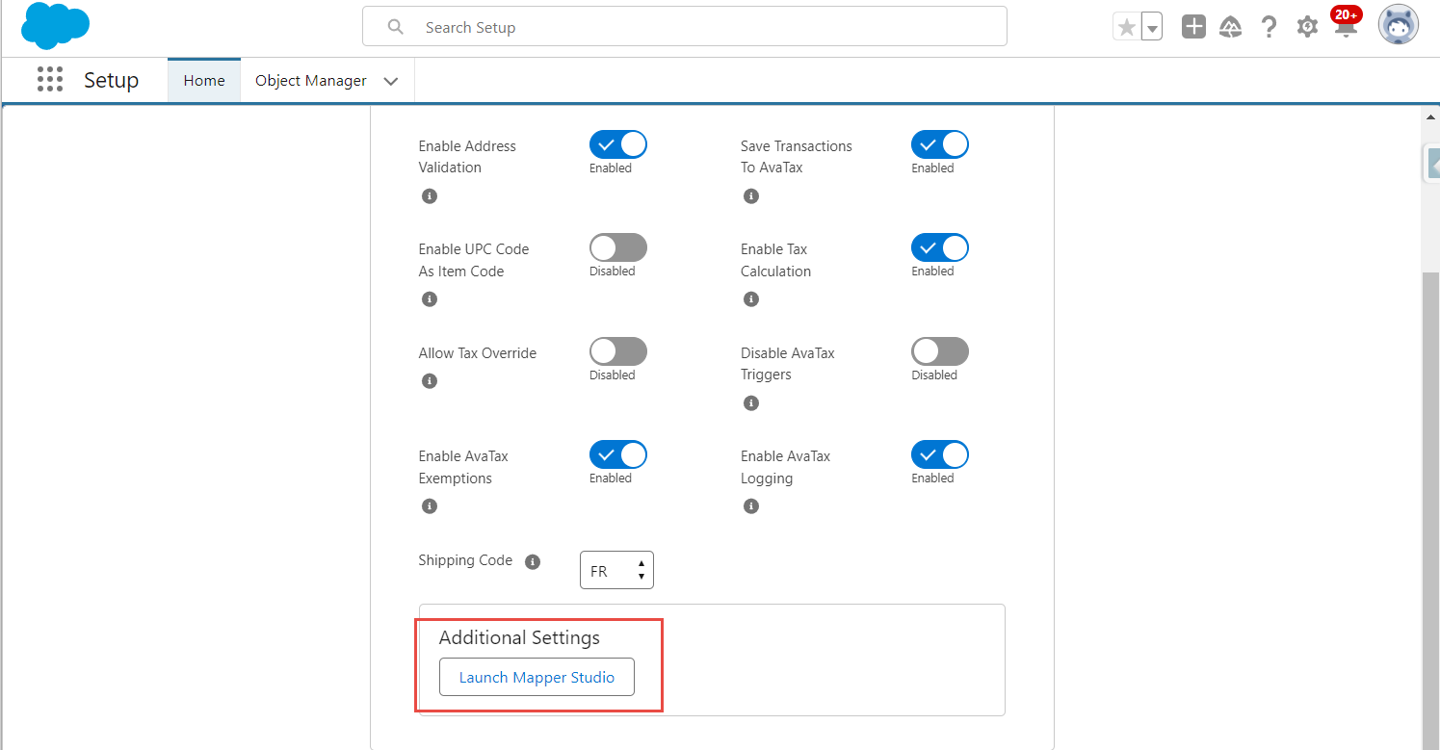Toggle Enable Address Validation switch
The image size is (1440, 750).
point(618,144)
